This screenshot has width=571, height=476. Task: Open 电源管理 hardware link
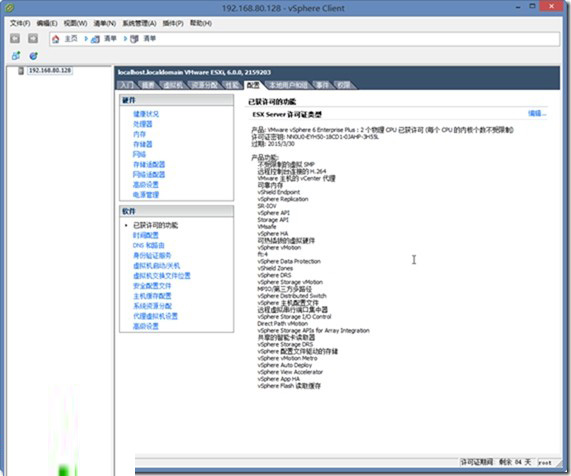click(146, 195)
